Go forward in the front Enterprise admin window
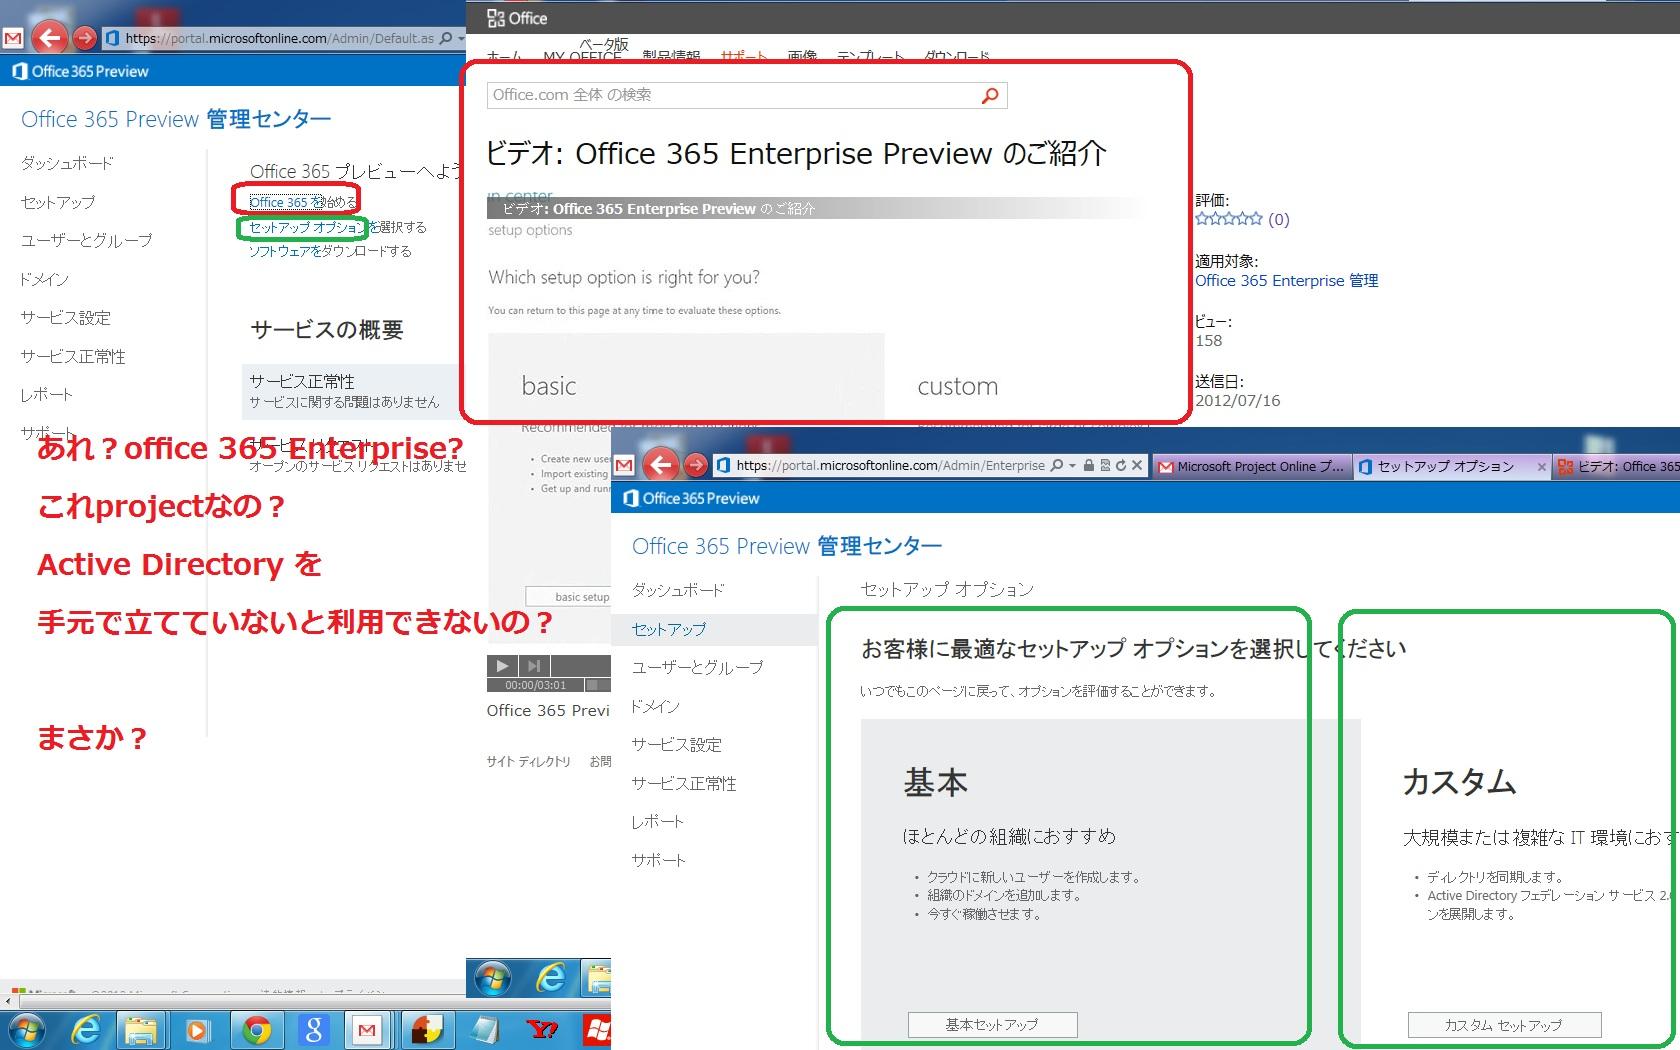This screenshot has width=1680, height=1050. pos(696,465)
